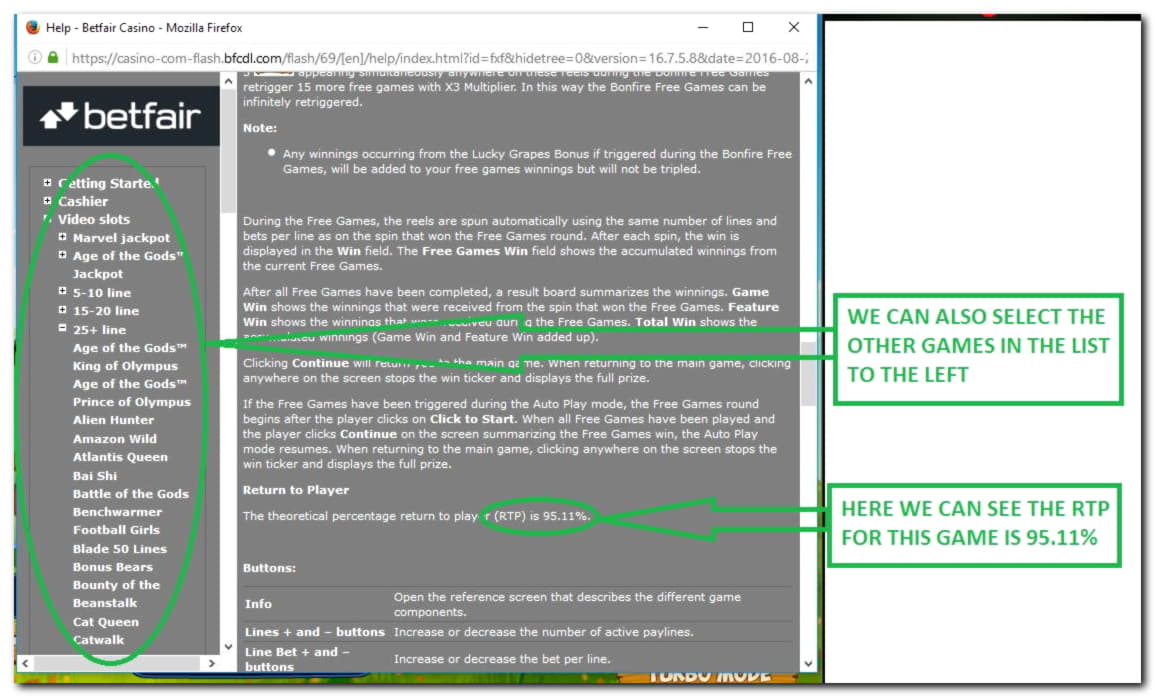
Task: Expand the Cashier section
Action: pyautogui.click(x=47, y=200)
